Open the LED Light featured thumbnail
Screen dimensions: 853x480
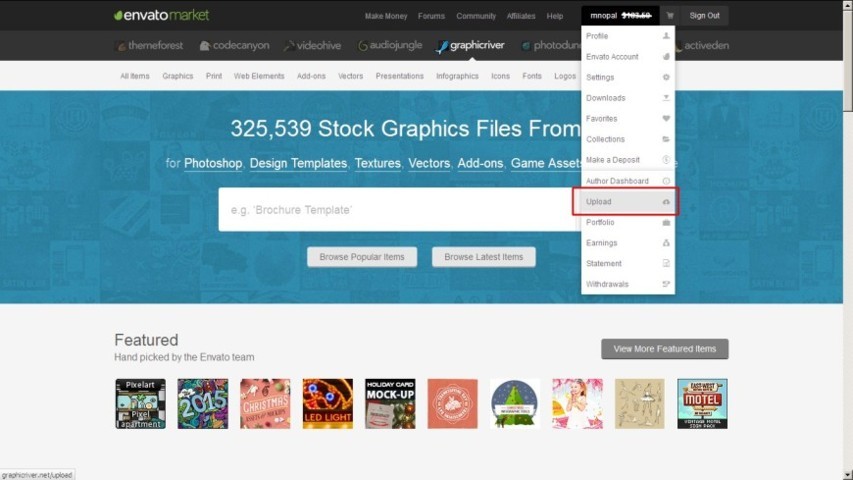(327, 404)
